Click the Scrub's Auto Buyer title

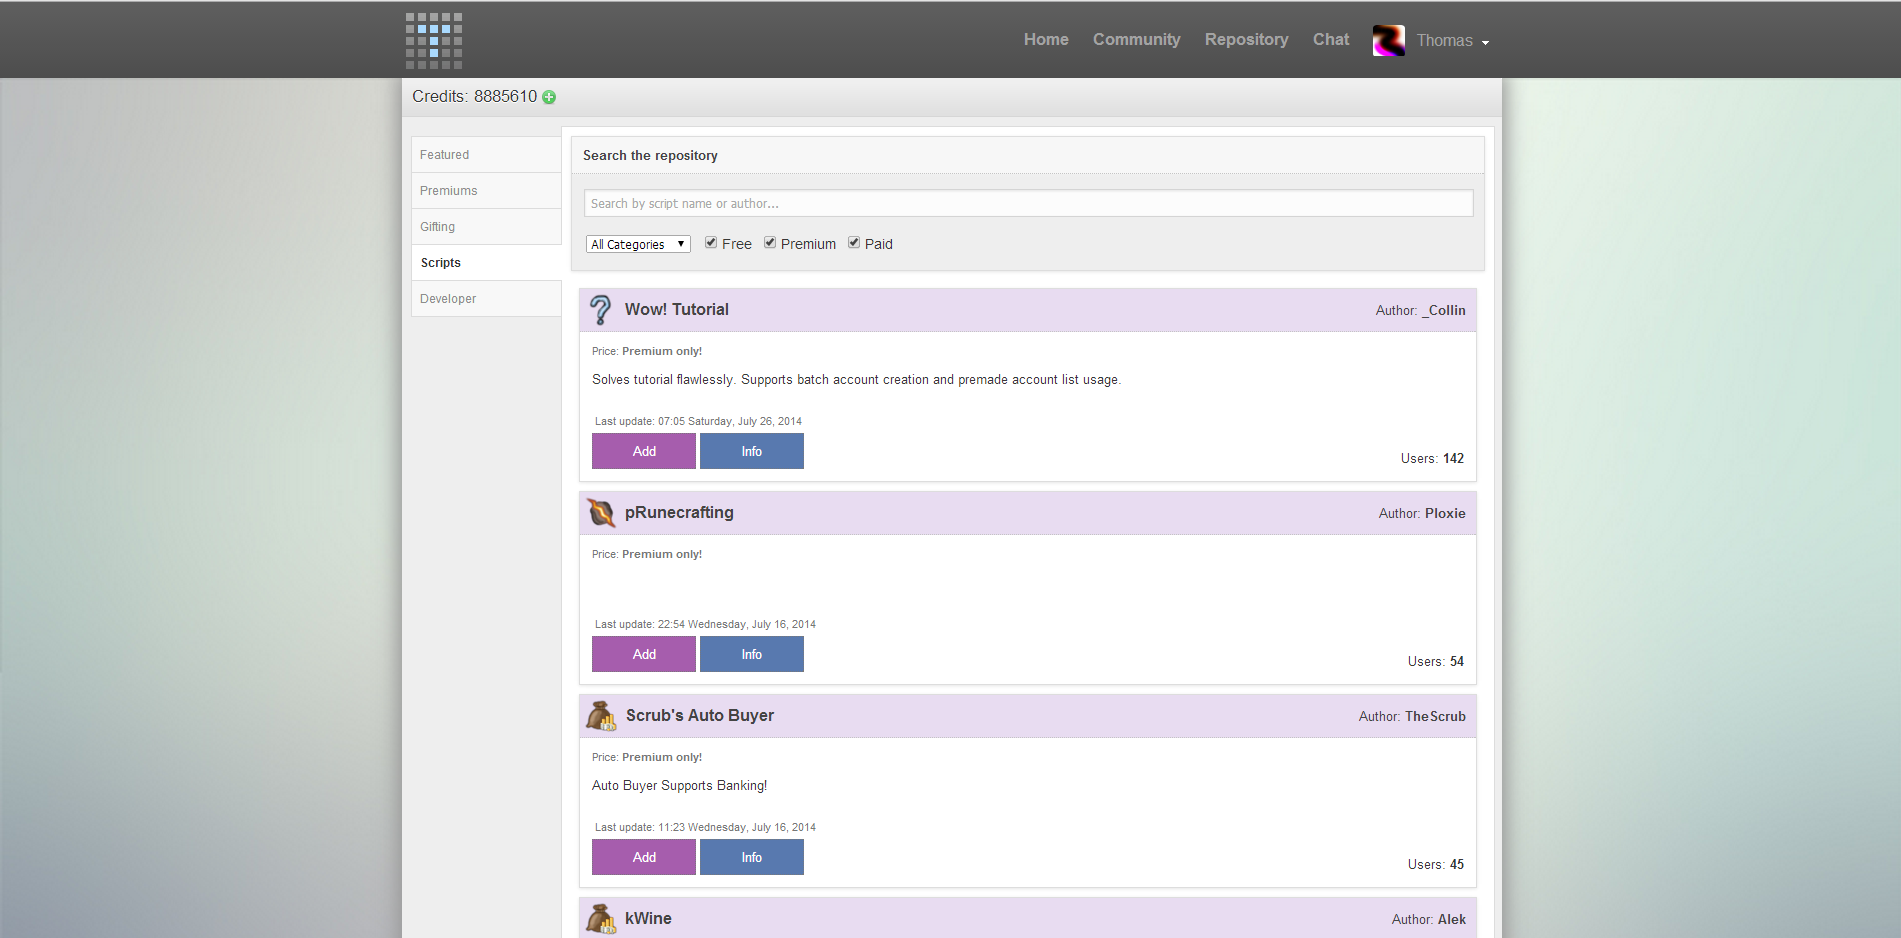pos(700,716)
